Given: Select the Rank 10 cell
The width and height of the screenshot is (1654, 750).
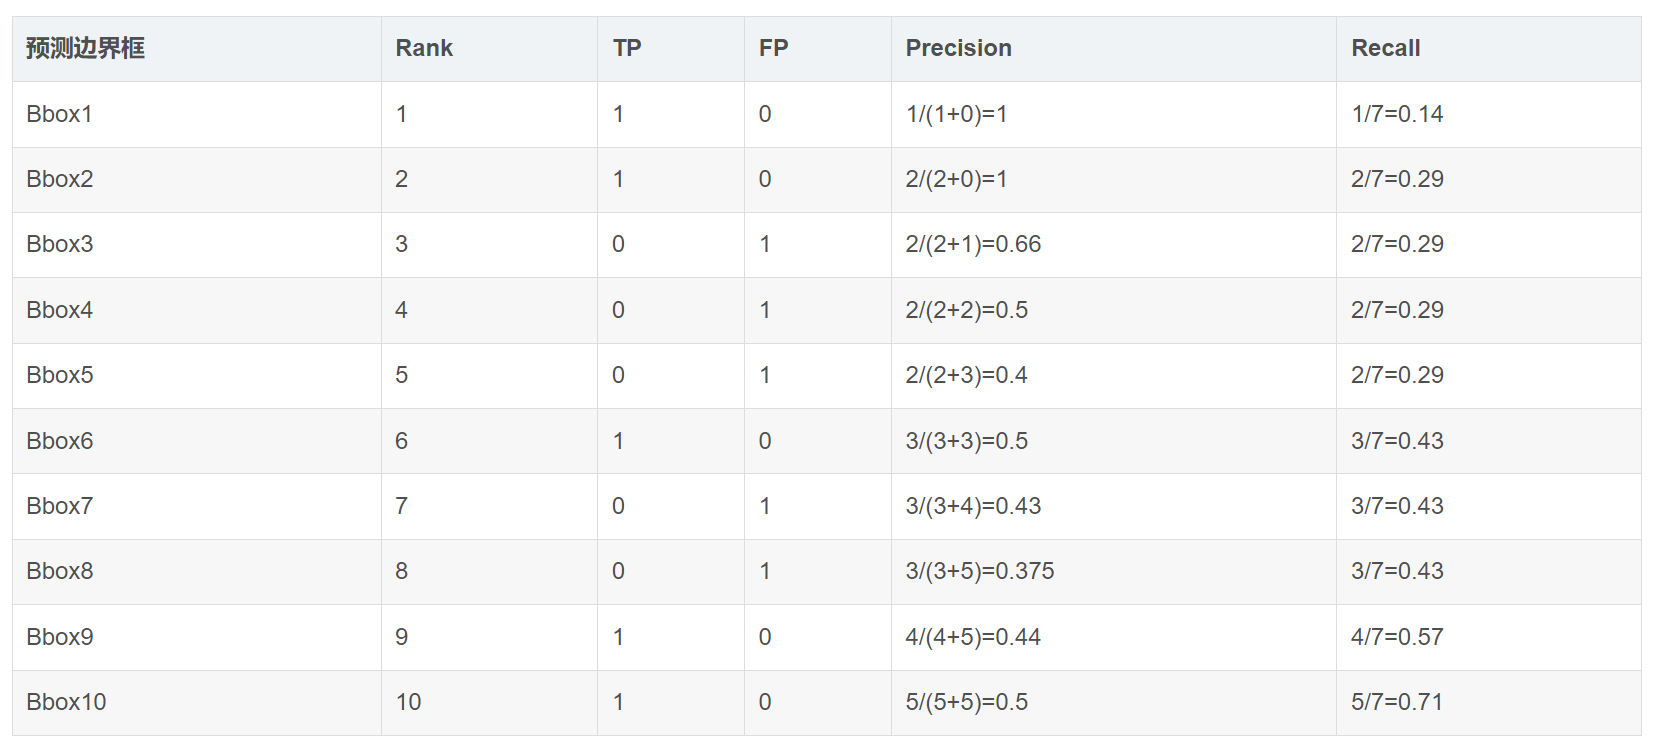Looking at the screenshot, I should [x=408, y=702].
